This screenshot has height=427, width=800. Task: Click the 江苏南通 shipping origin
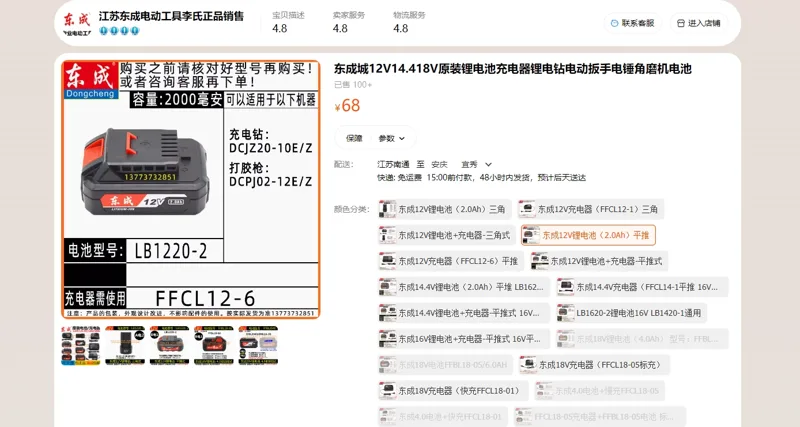pyautogui.click(x=393, y=164)
